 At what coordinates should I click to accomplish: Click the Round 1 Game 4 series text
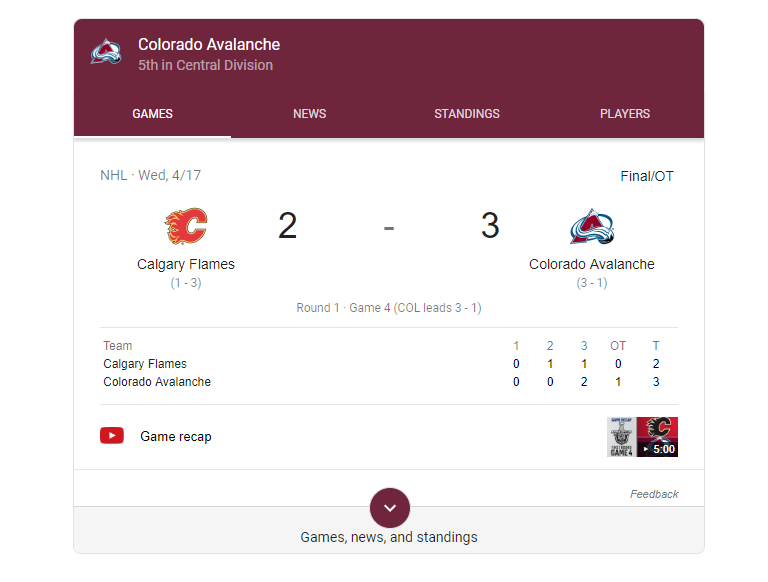(x=389, y=308)
